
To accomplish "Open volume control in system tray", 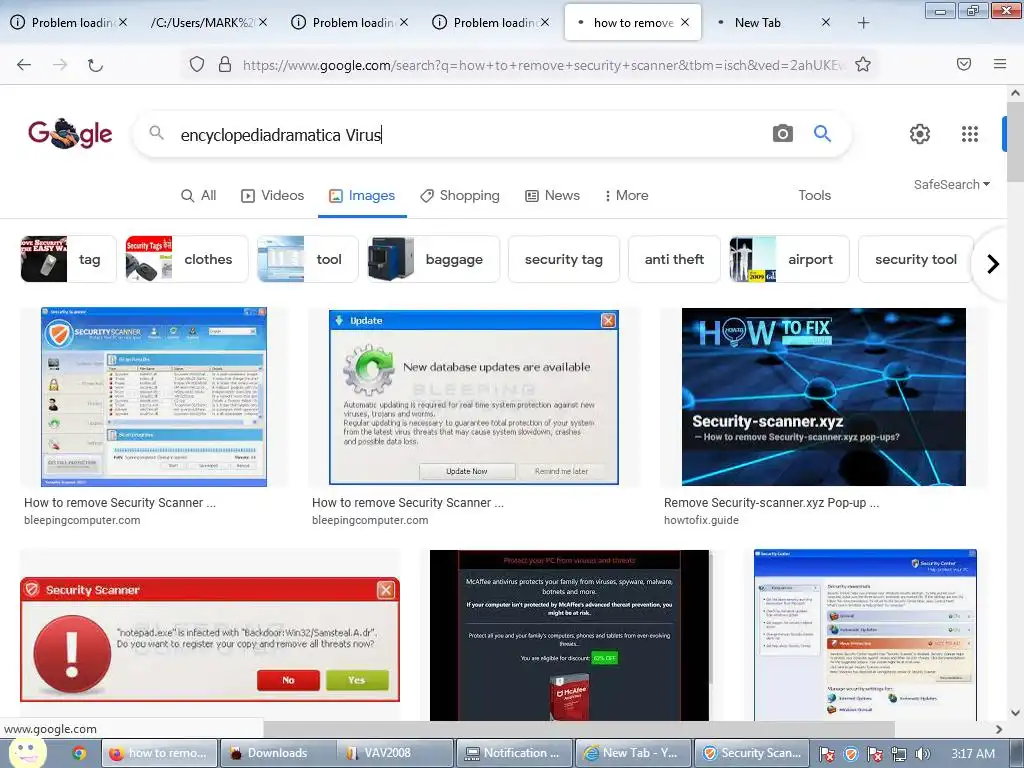I will point(922,754).
